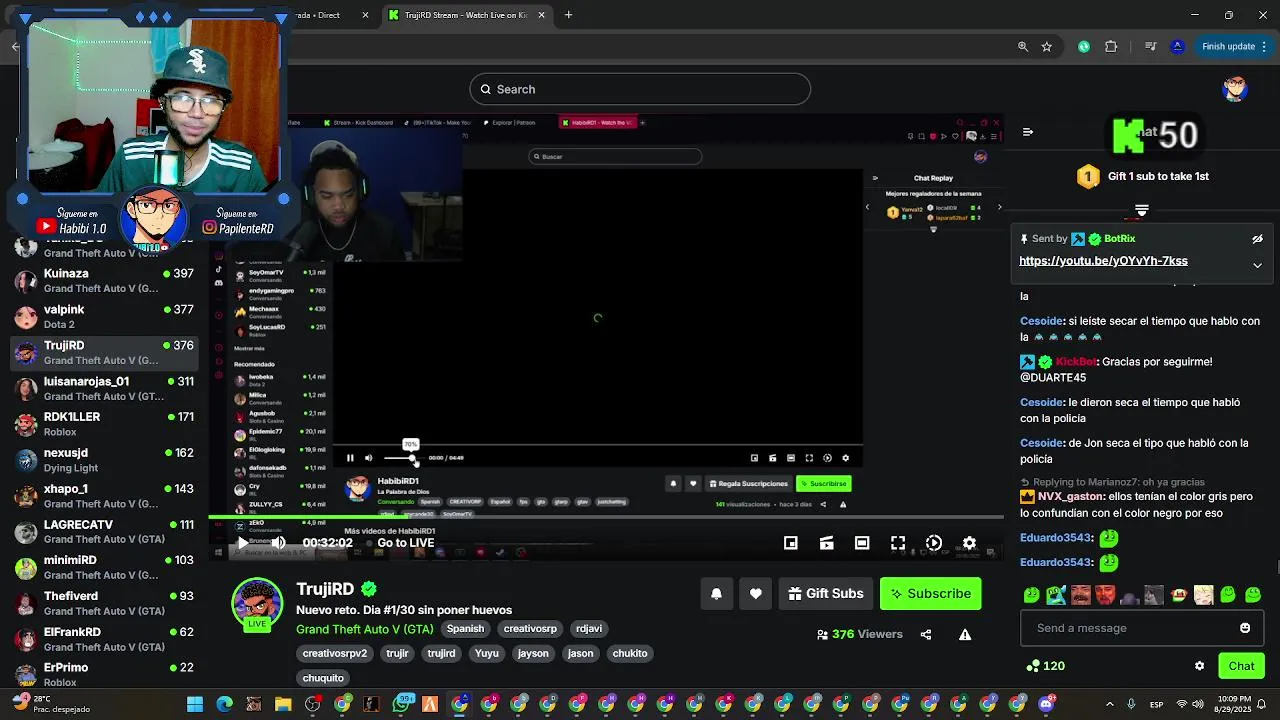Open the Grand Theft Auto V (GTA) category link
This screenshot has height=720, width=1280.
365,629
